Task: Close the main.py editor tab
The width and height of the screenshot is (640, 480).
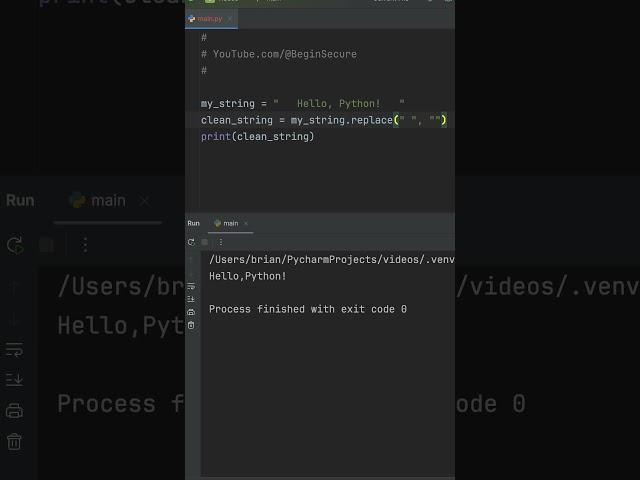Action: [230, 19]
